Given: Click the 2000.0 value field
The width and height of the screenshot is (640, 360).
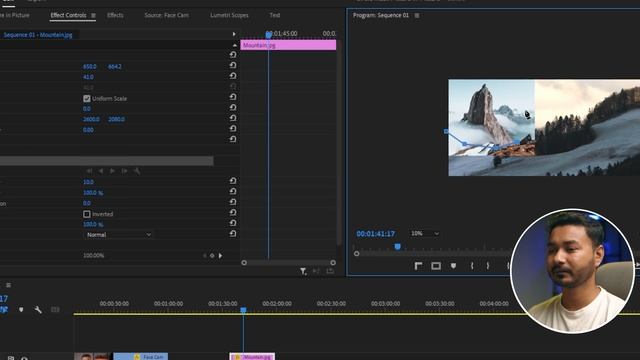Looking at the screenshot, I should [x=116, y=119].
